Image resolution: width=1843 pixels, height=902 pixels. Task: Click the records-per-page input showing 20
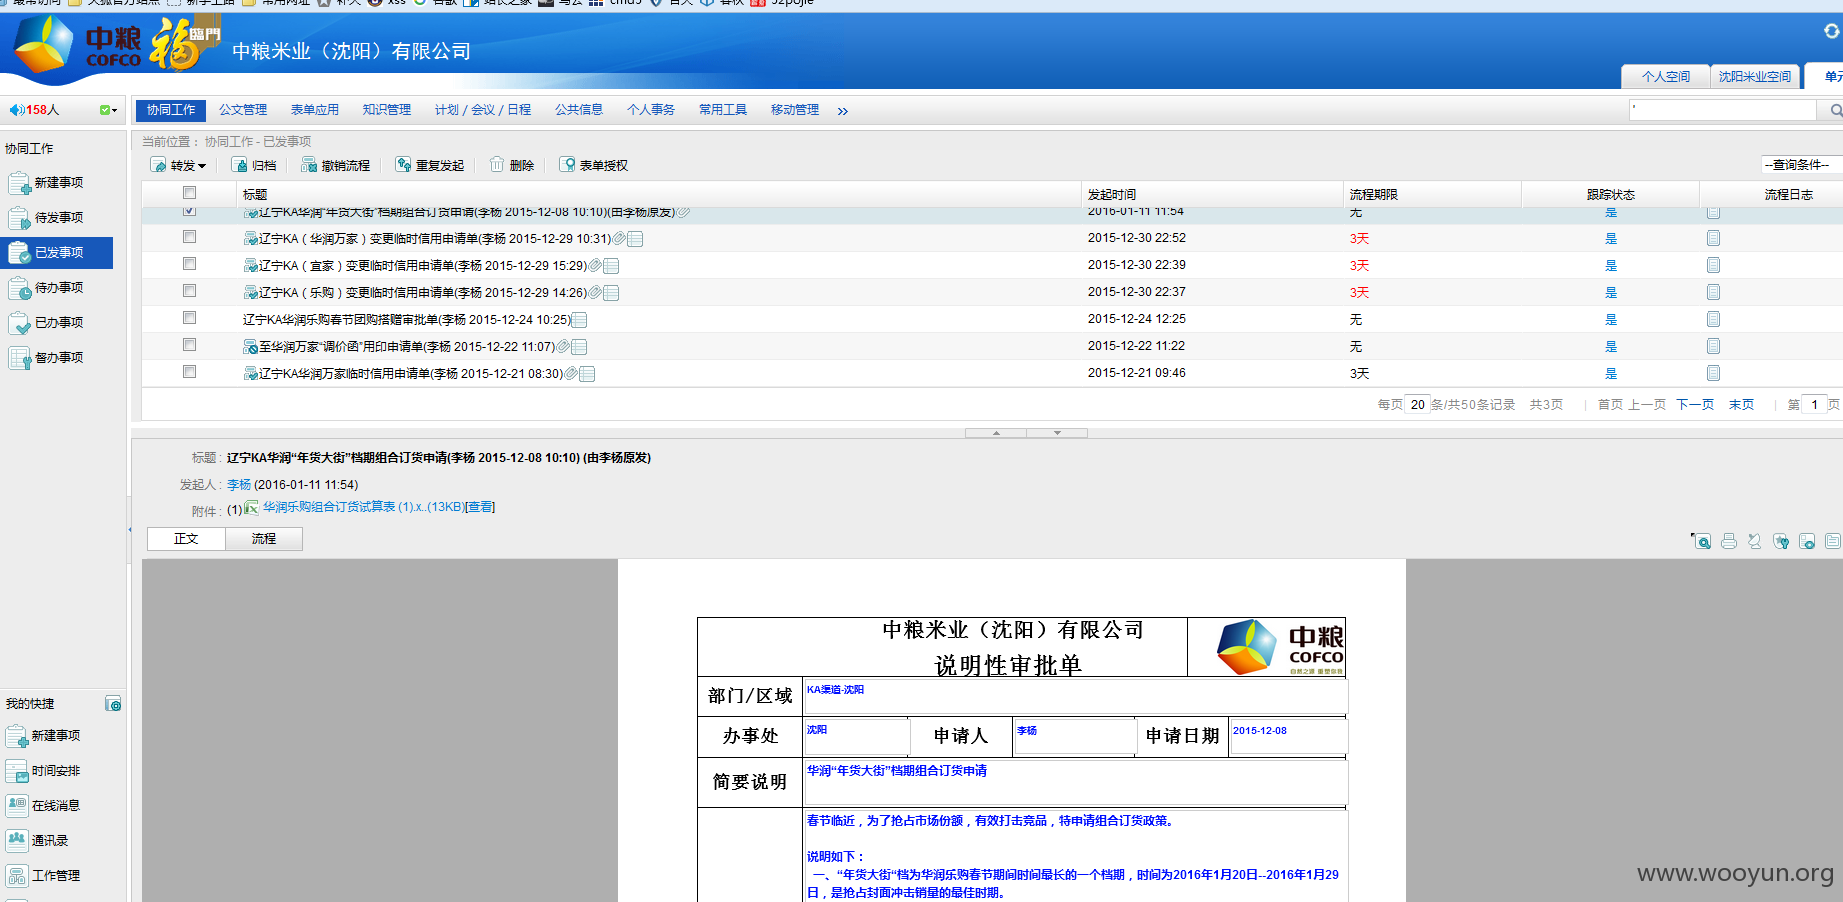point(1417,405)
